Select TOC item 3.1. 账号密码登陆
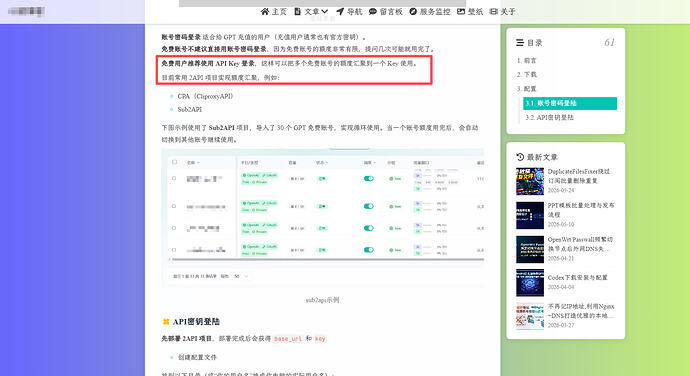Viewport: 690px width, 376px height. click(x=570, y=103)
